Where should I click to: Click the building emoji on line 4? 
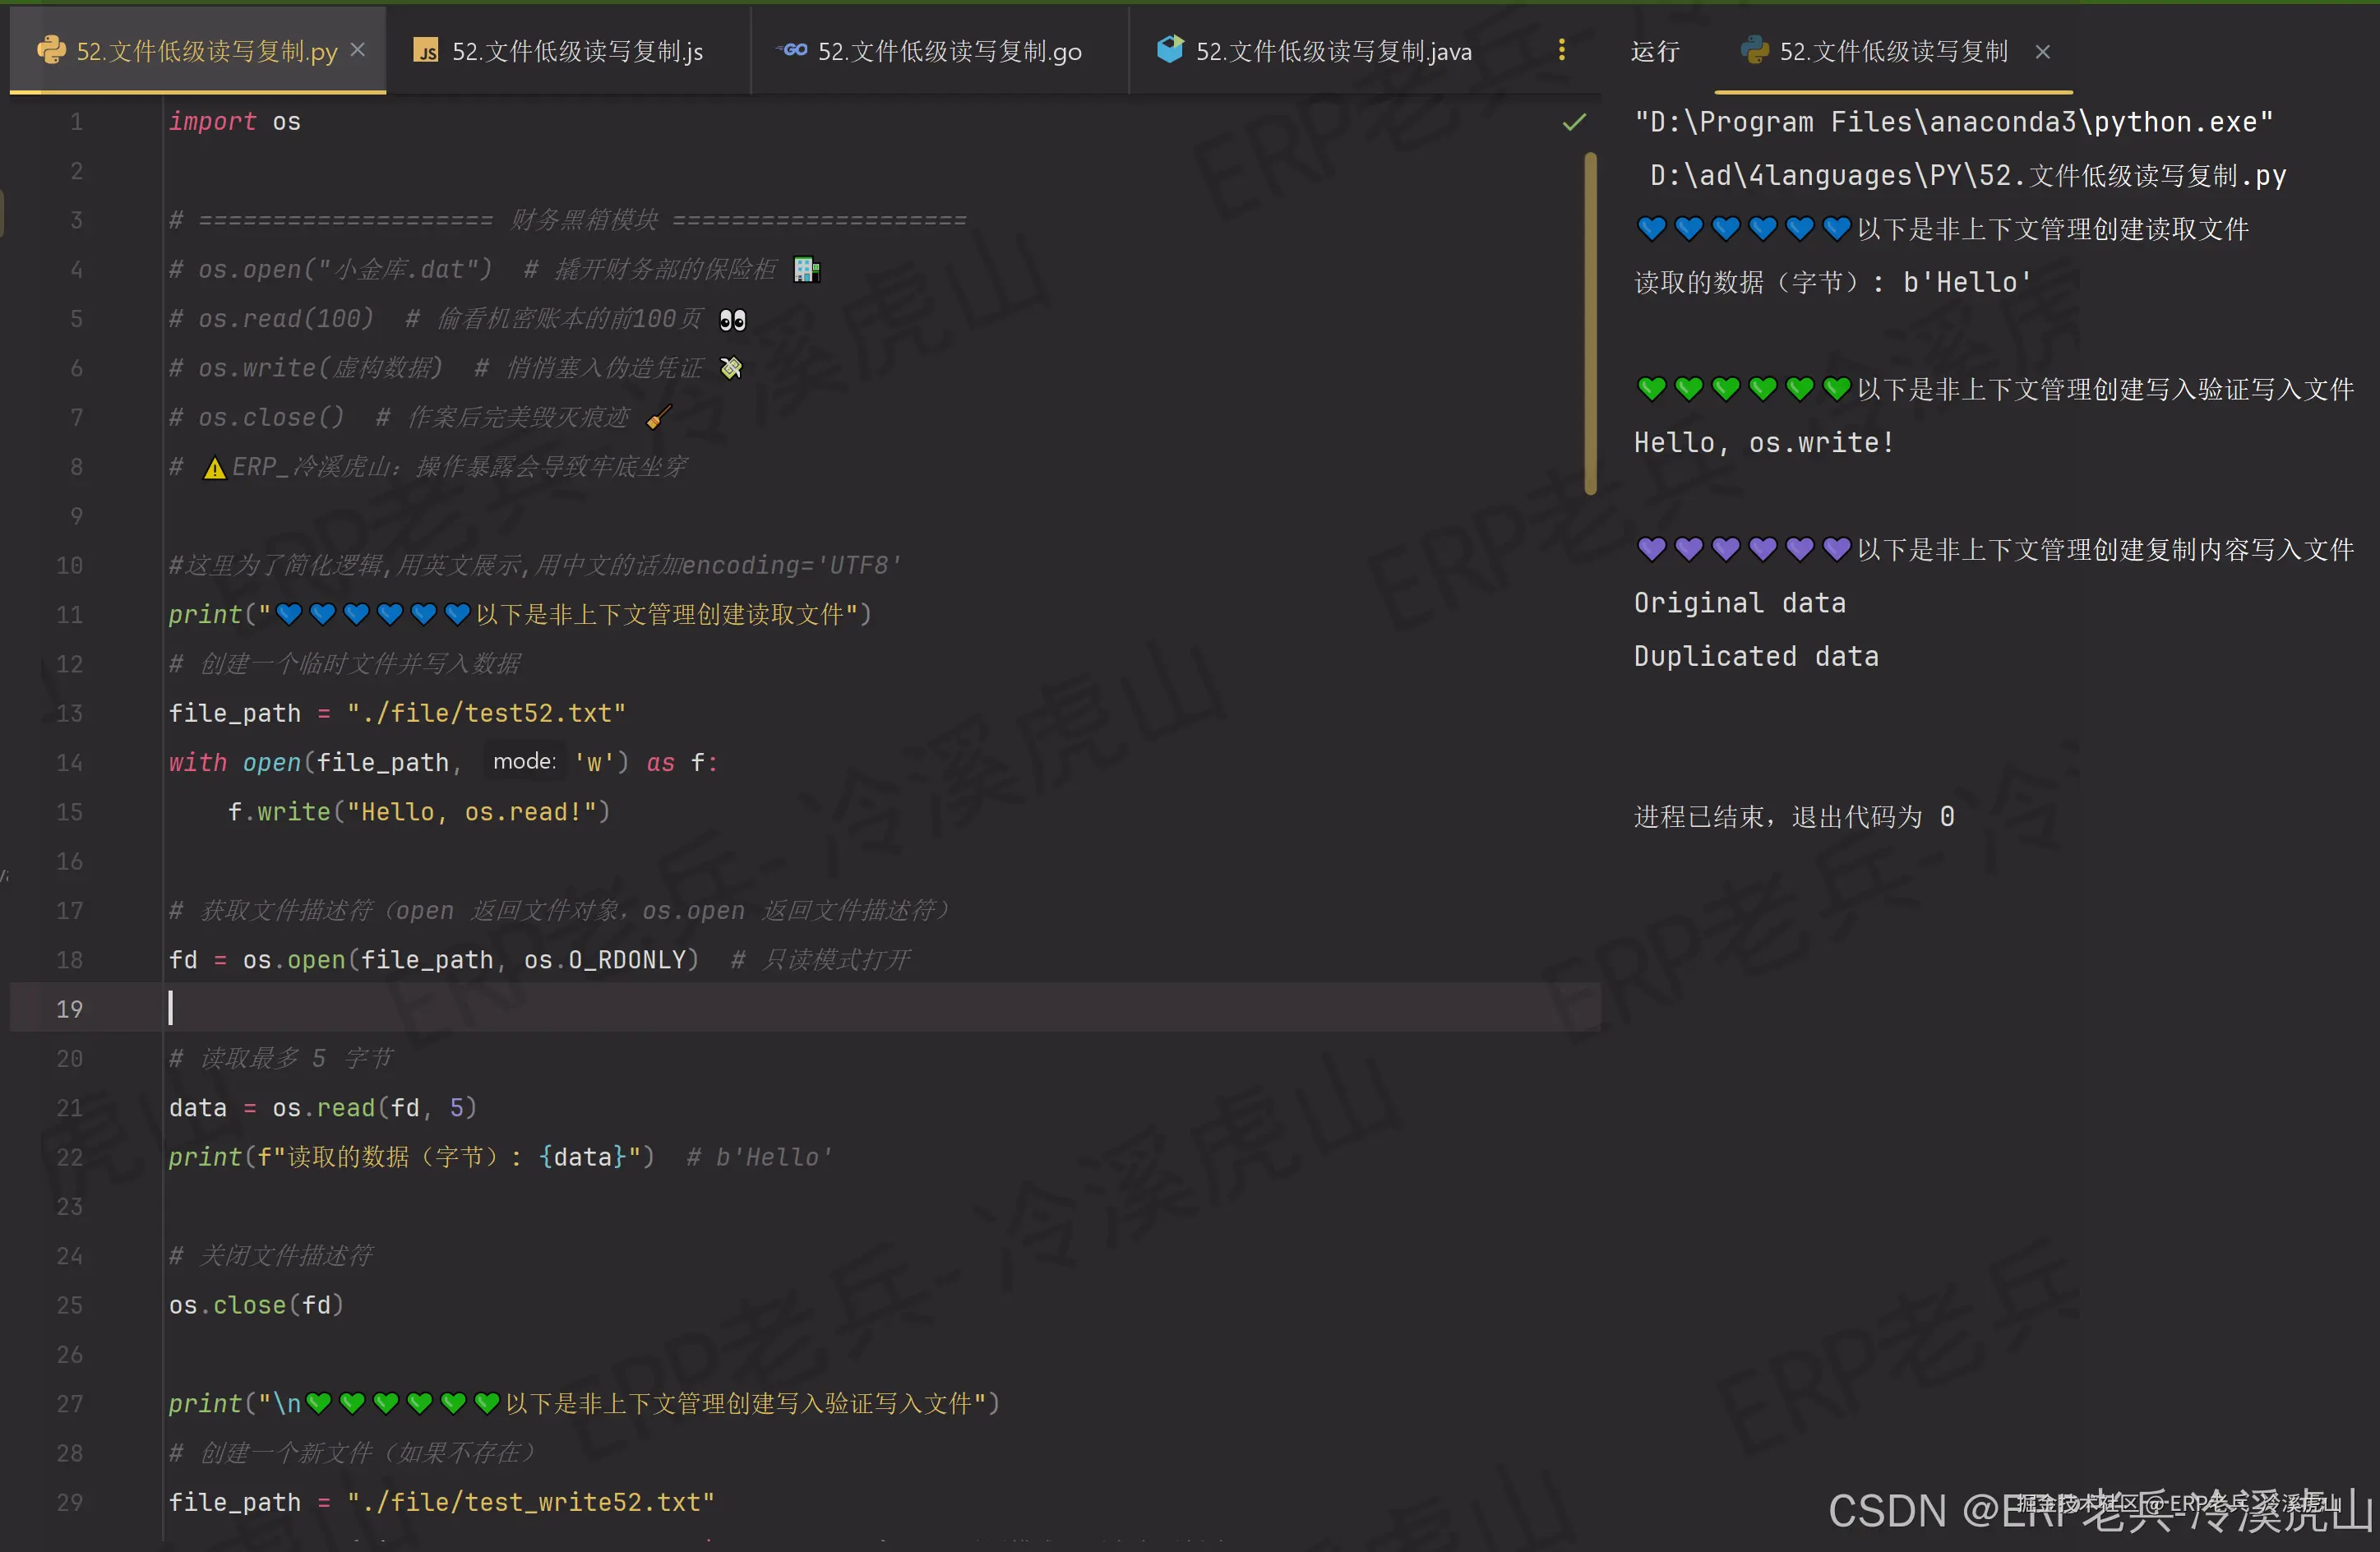click(806, 270)
